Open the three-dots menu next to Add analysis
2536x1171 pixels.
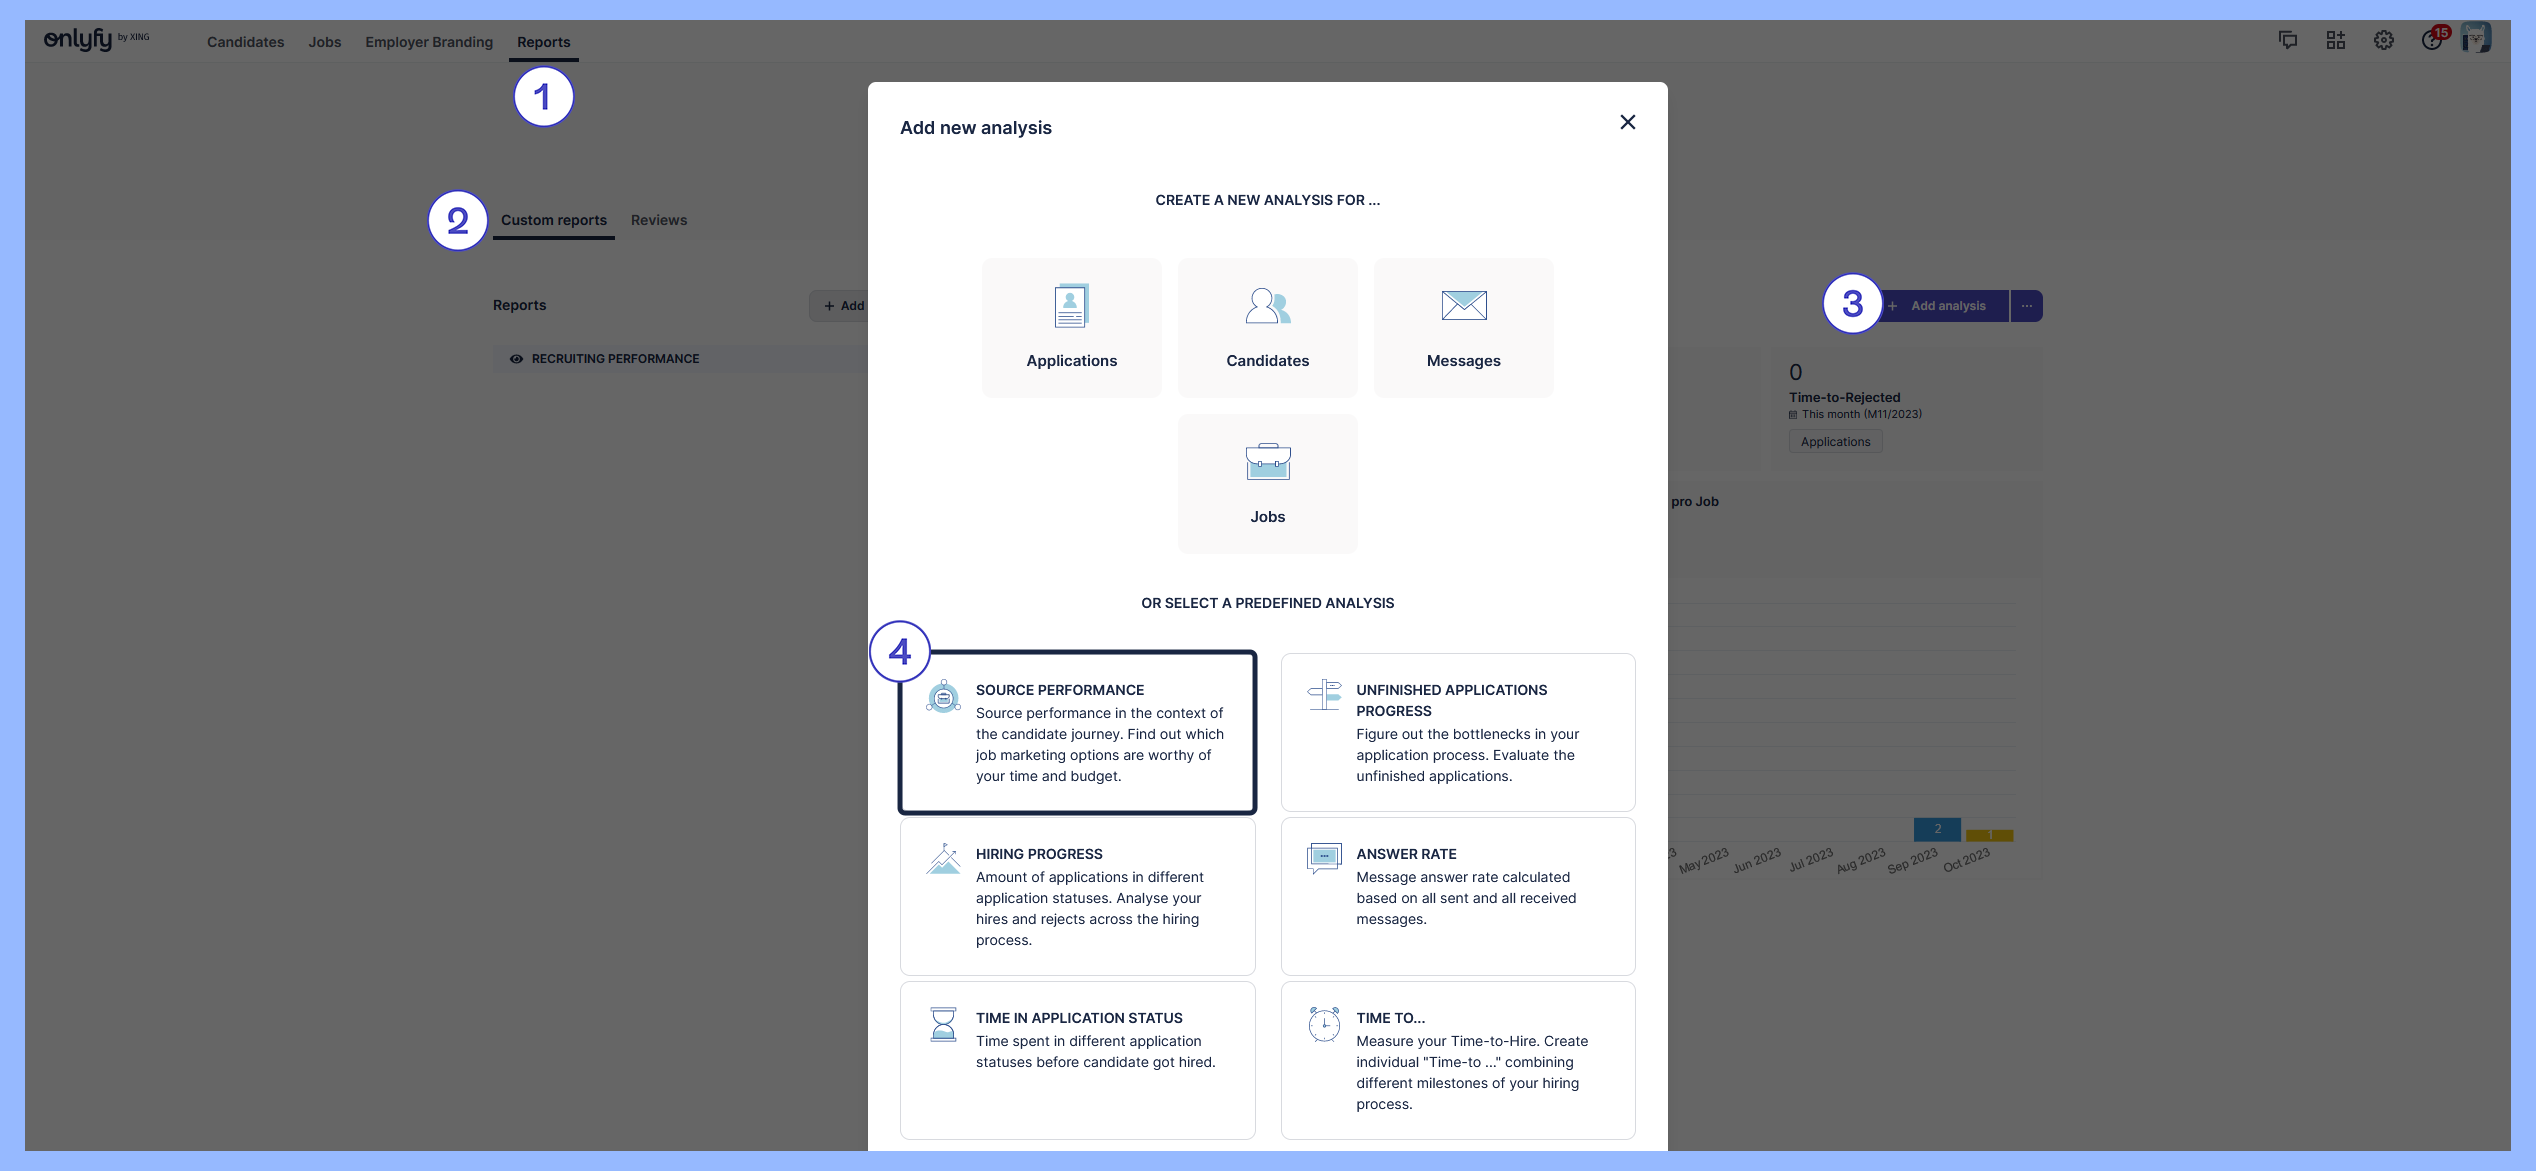pyautogui.click(x=2026, y=306)
